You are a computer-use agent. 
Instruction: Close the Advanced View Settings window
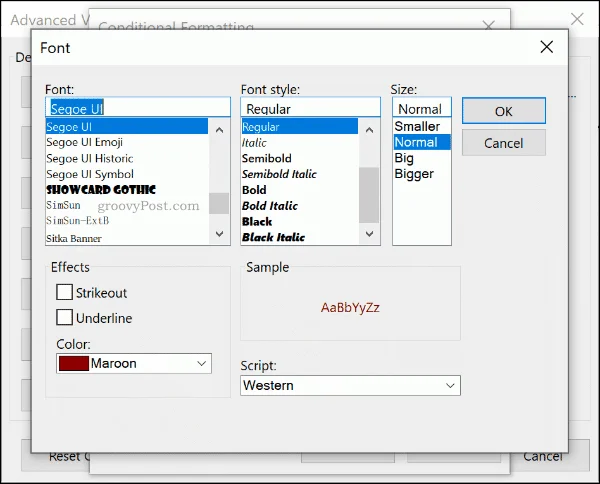(x=577, y=19)
